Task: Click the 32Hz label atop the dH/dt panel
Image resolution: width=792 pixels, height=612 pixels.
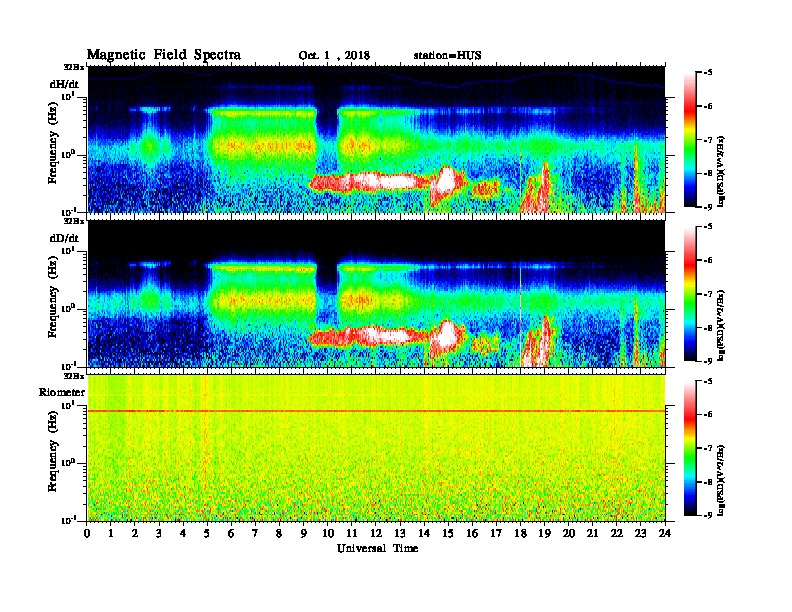Action: coord(74,67)
